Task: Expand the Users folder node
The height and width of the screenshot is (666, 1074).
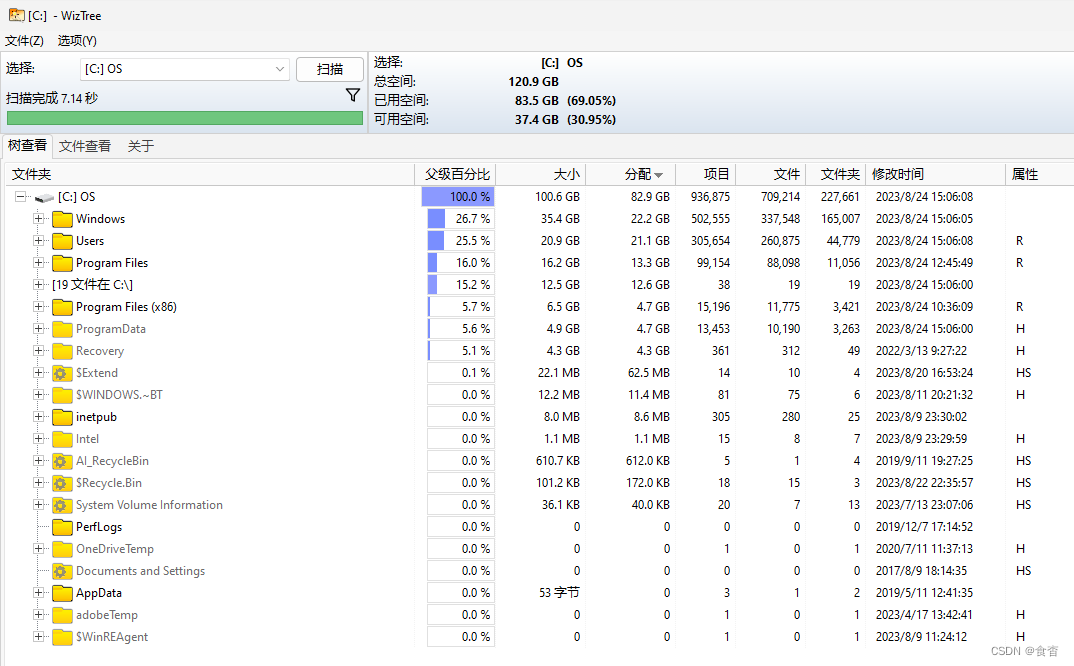Action: point(39,240)
